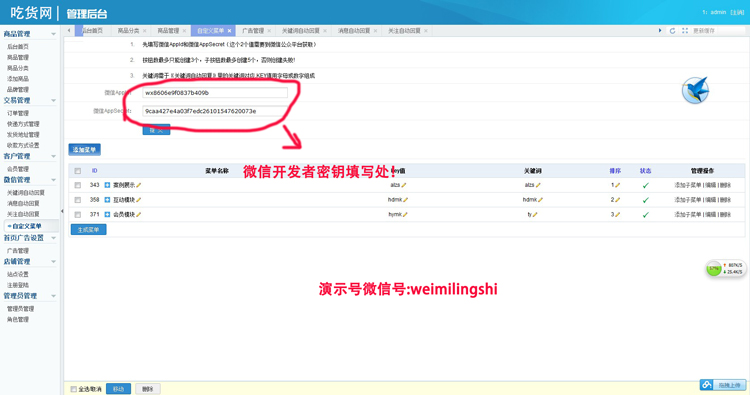750x395 pixels.
Task: Check the box for row 371
Action: point(77,215)
